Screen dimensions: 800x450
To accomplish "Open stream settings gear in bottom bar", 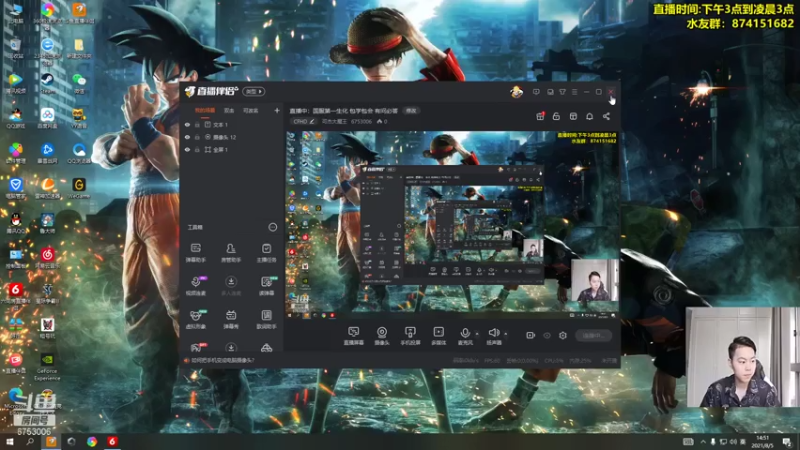I will coord(563,335).
